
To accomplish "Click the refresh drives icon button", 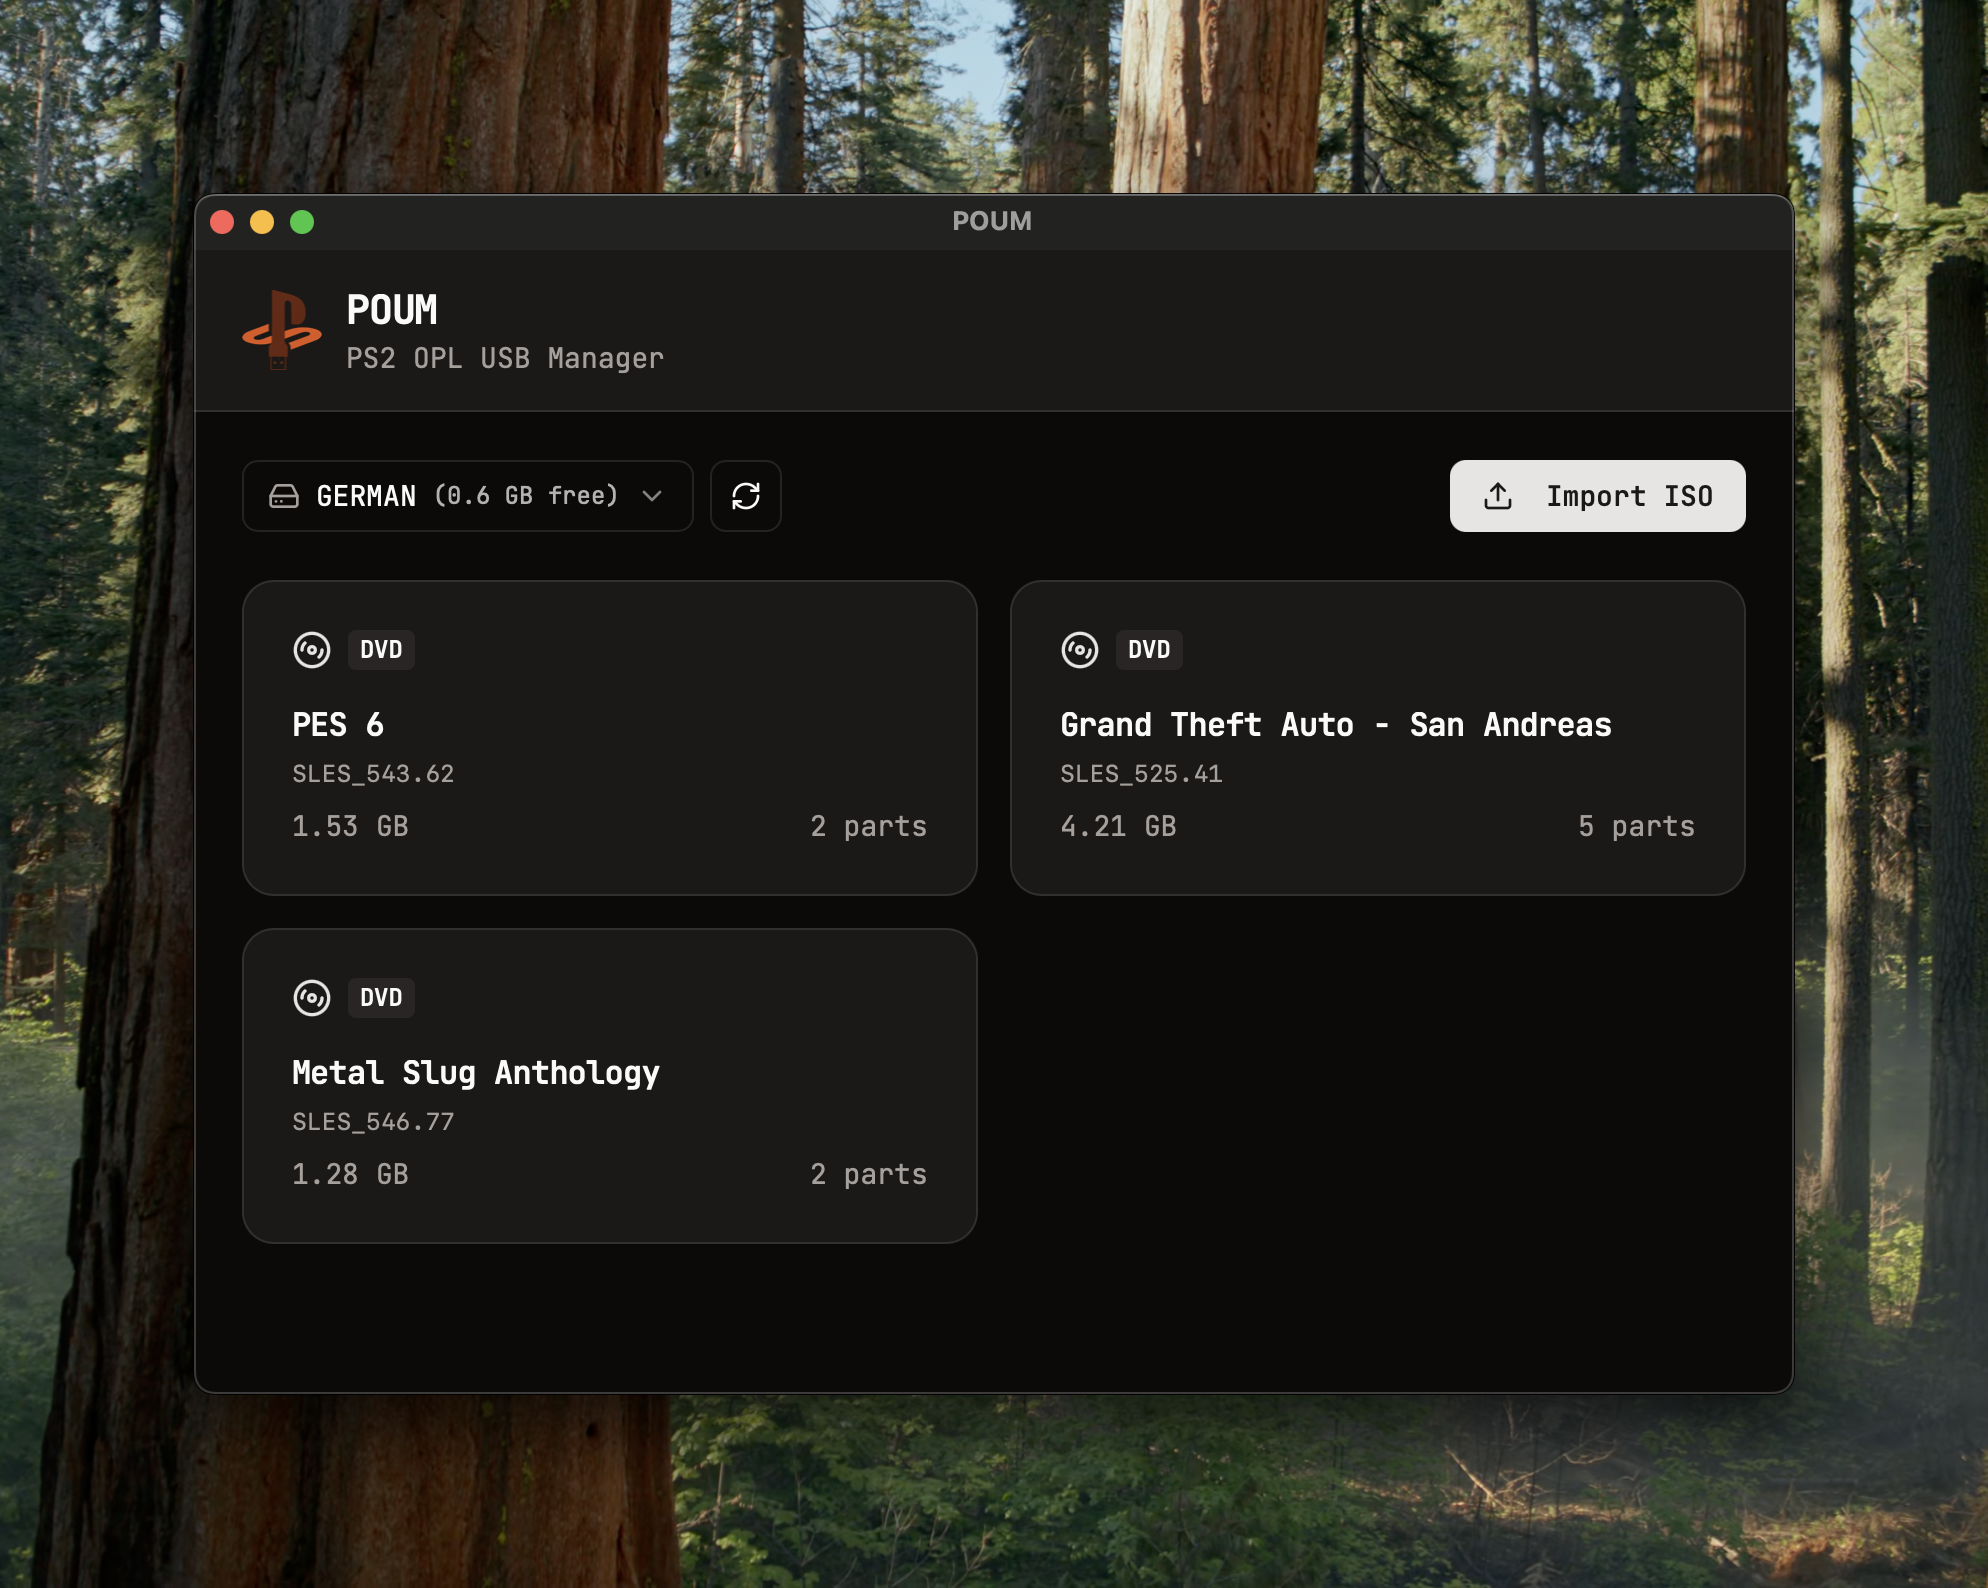I will click(x=745, y=496).
